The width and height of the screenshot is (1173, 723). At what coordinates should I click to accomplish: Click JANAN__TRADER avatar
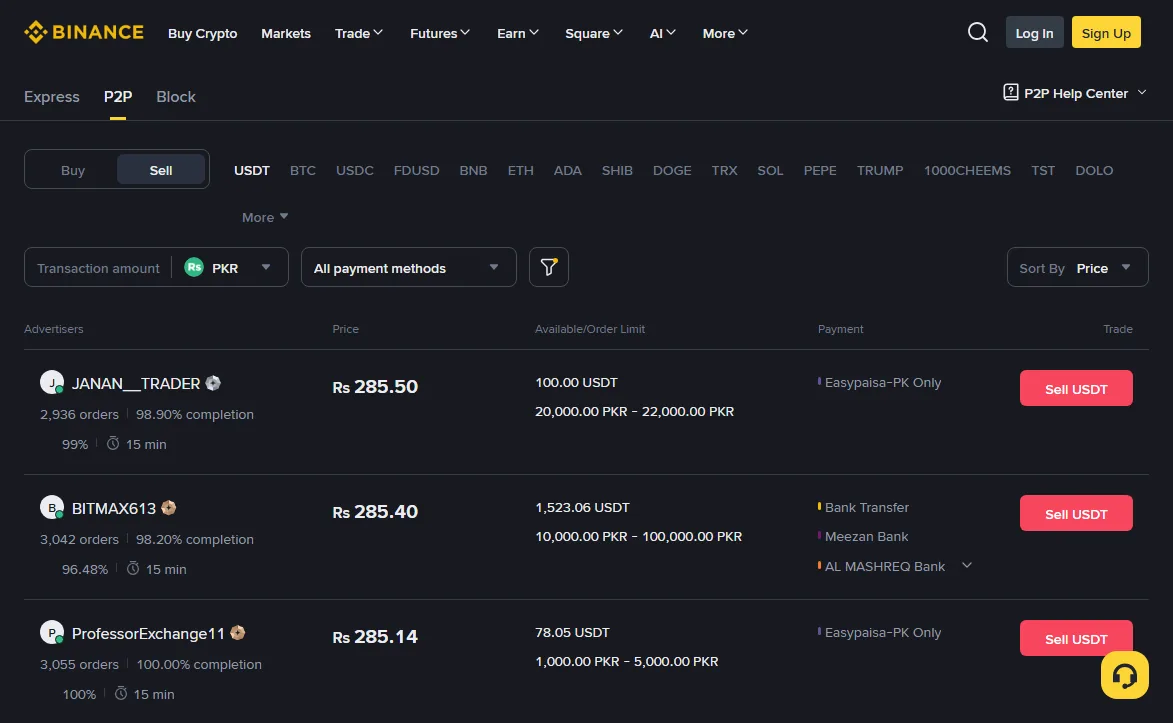point(52,382)
